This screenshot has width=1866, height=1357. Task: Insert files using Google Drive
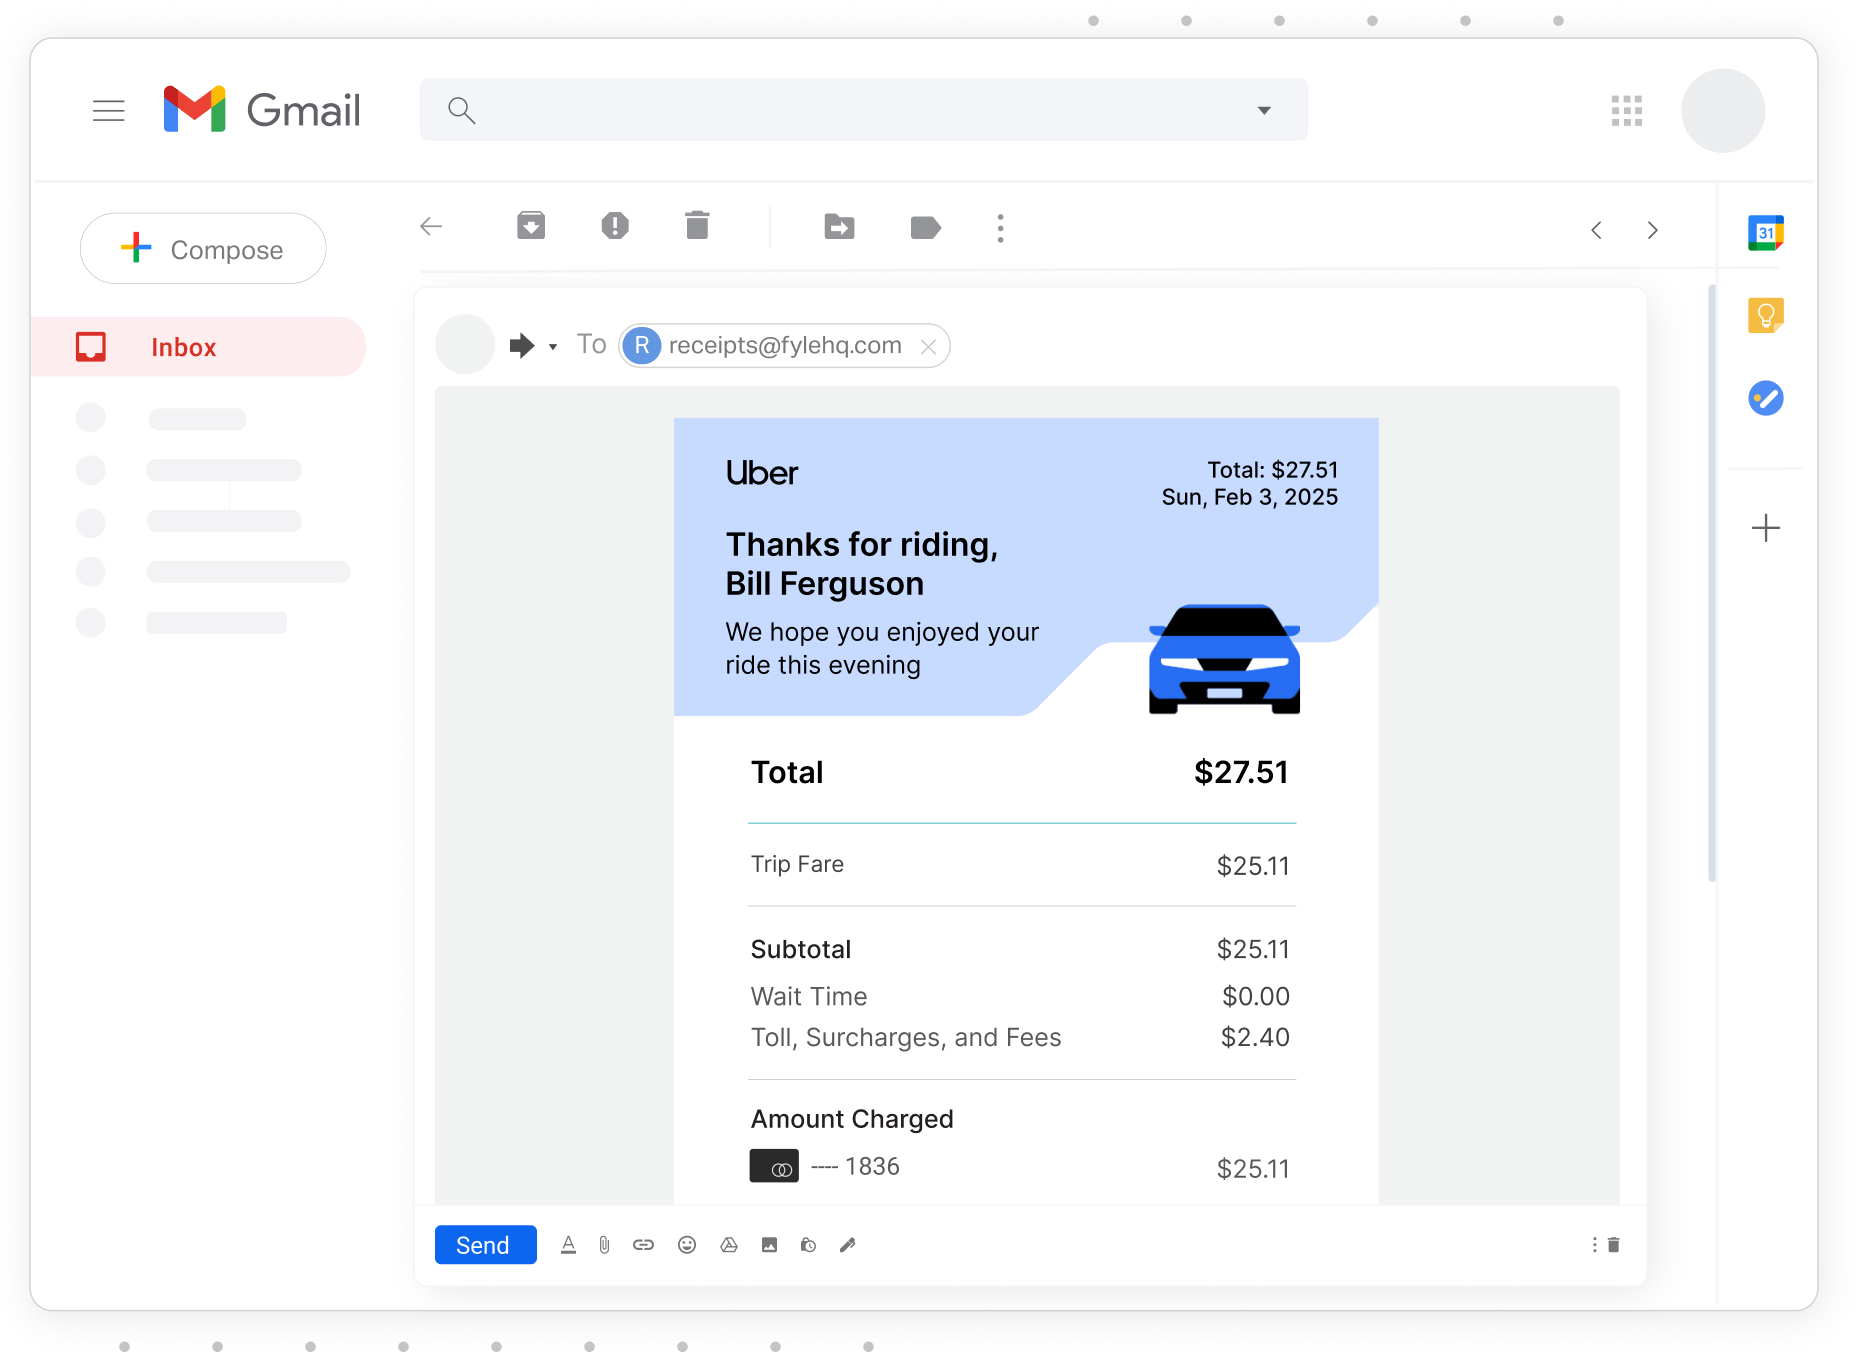(729, 1245)
